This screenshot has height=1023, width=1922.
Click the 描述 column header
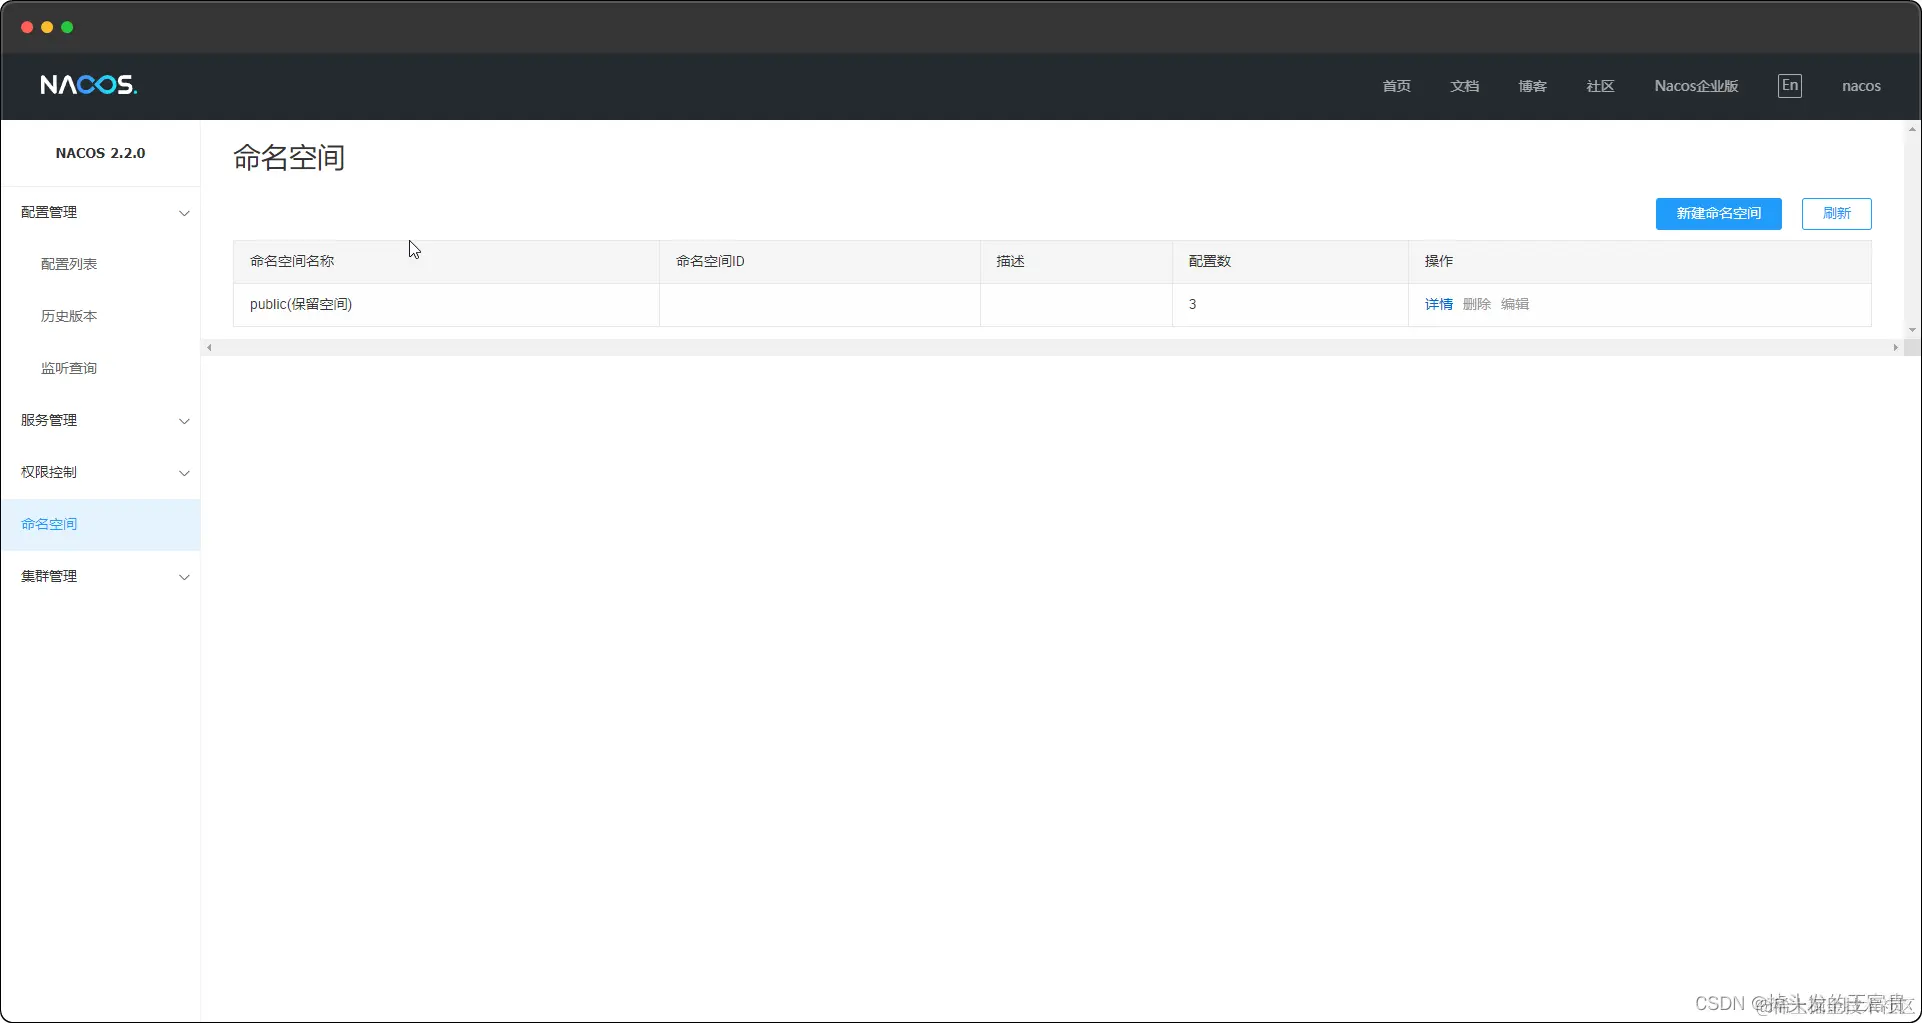(1076, 261)
